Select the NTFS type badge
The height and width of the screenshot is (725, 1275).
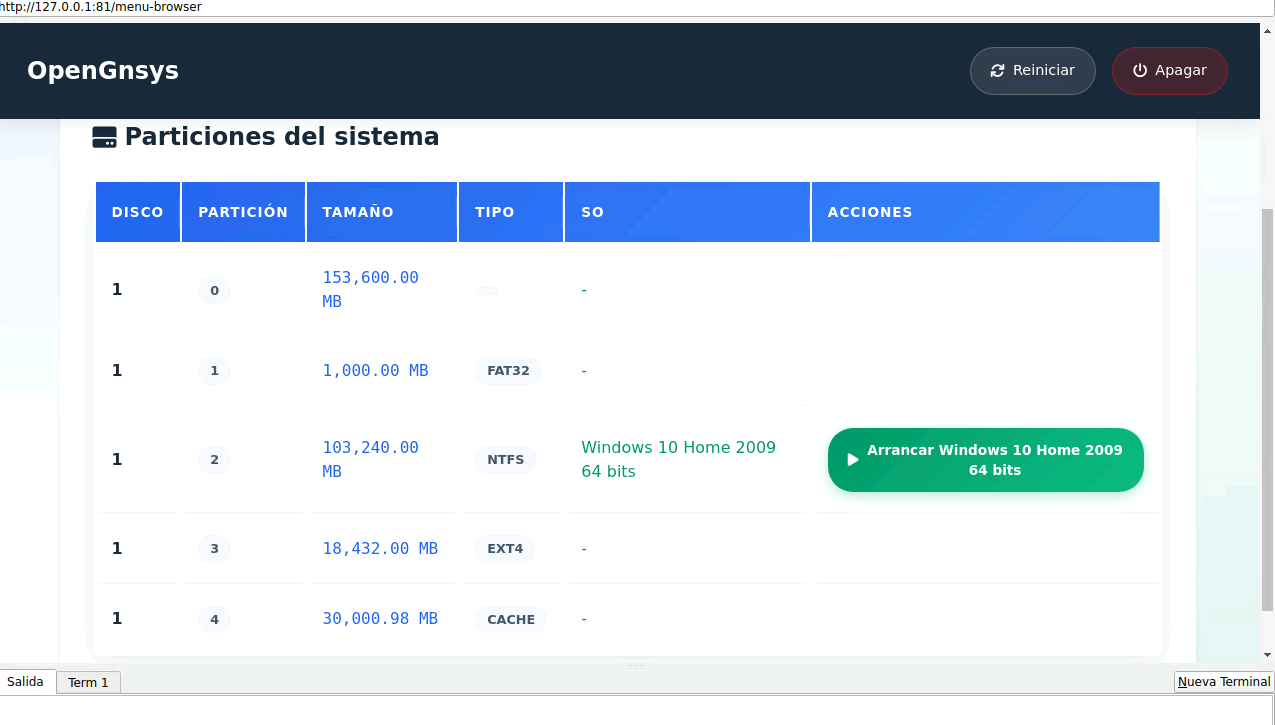click(506, 460)
